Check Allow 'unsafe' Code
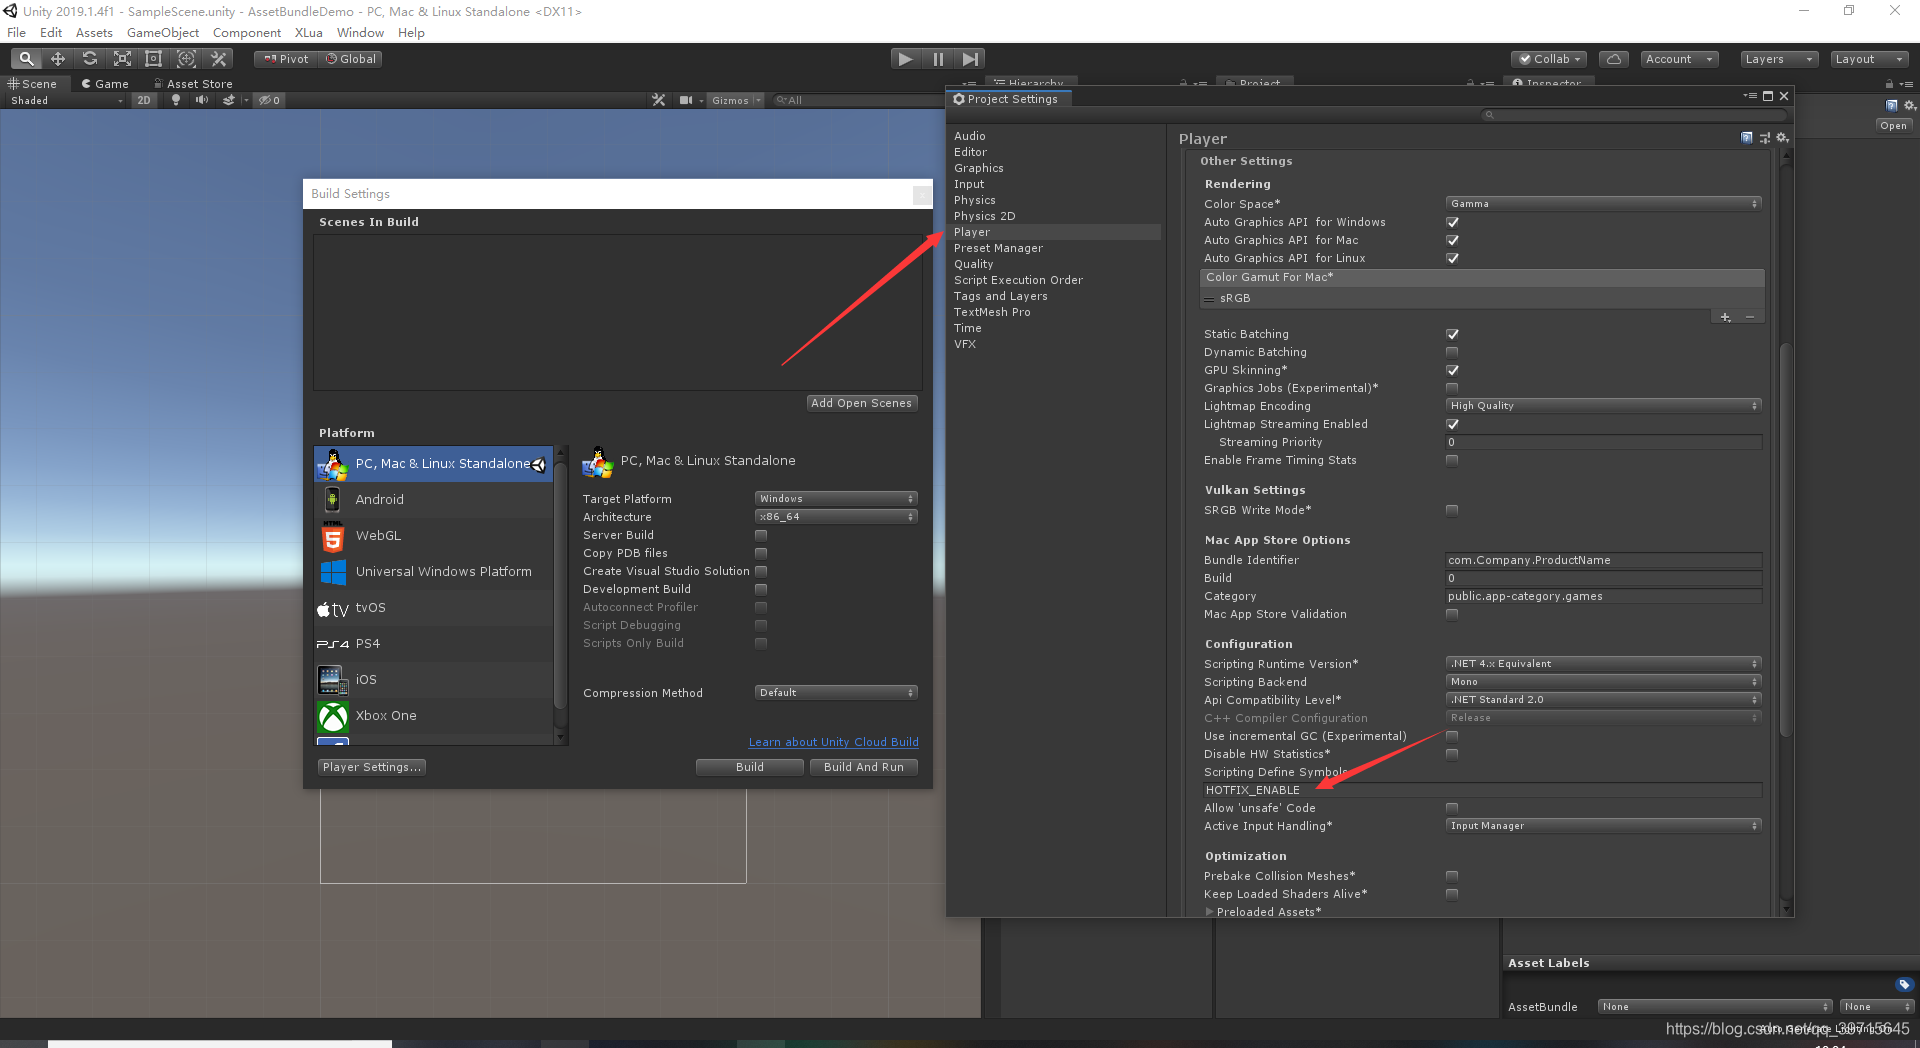Screen dimensions: 1920x1048 1452,808
